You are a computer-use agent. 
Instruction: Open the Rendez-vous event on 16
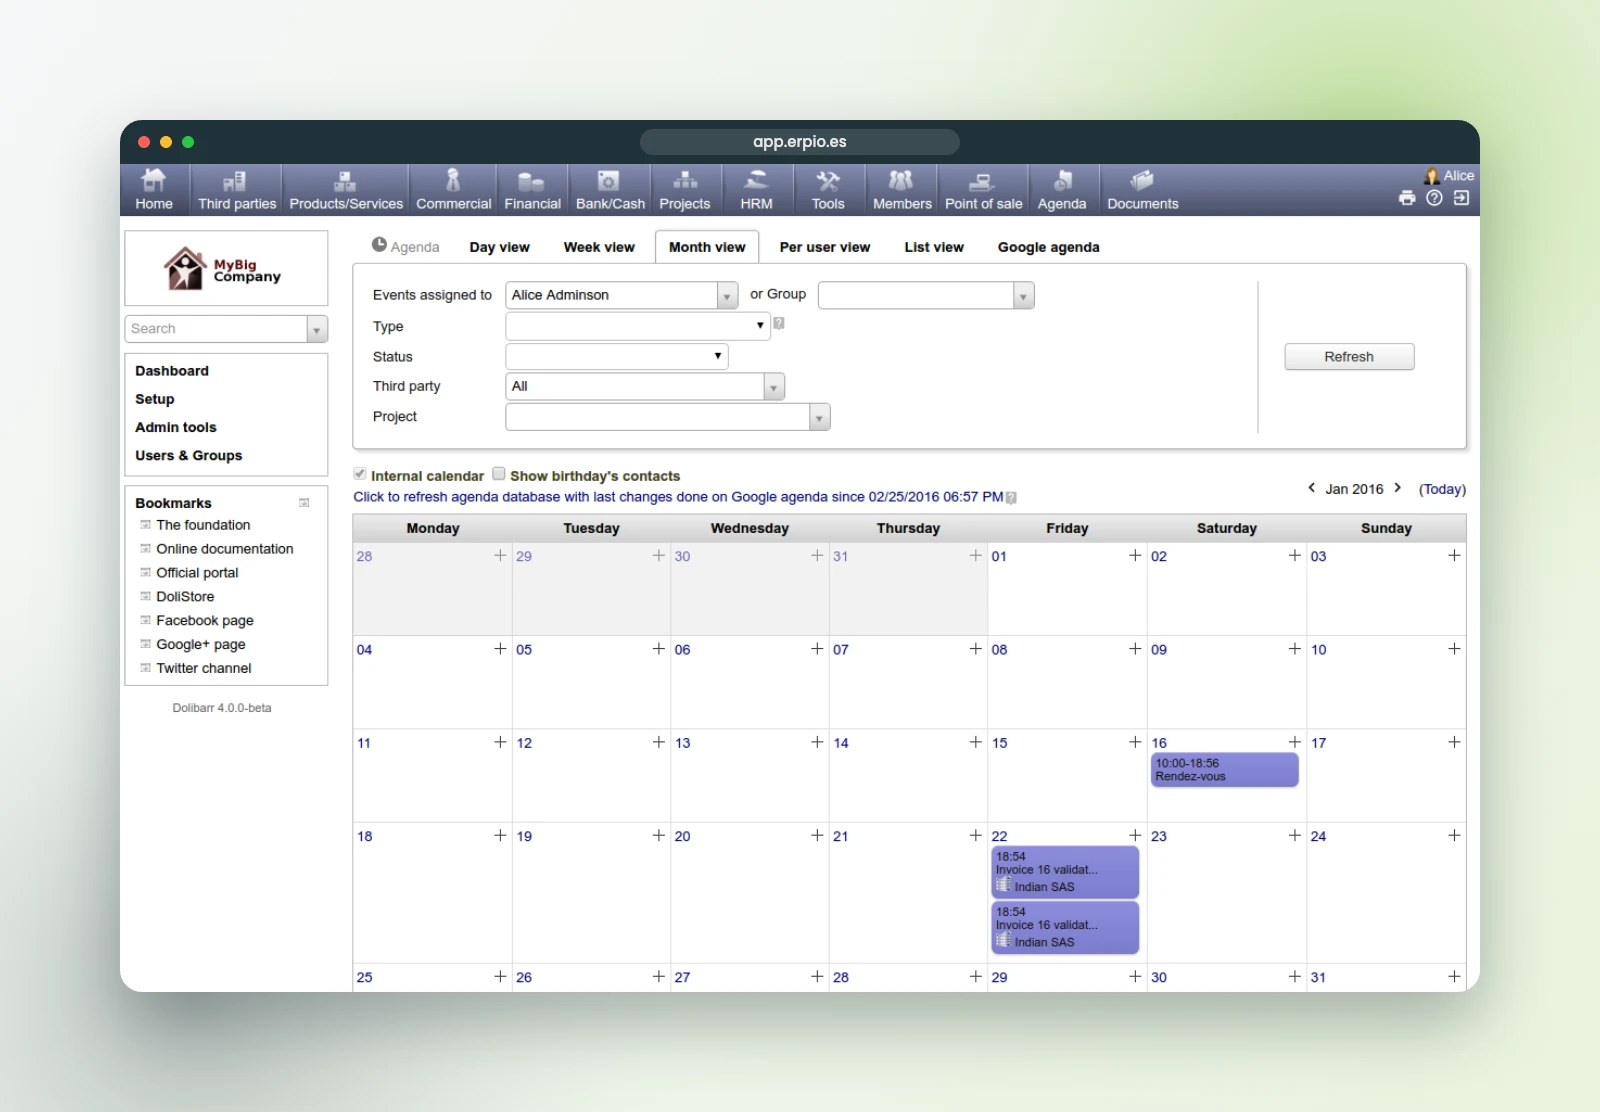tap(1224, 770)
